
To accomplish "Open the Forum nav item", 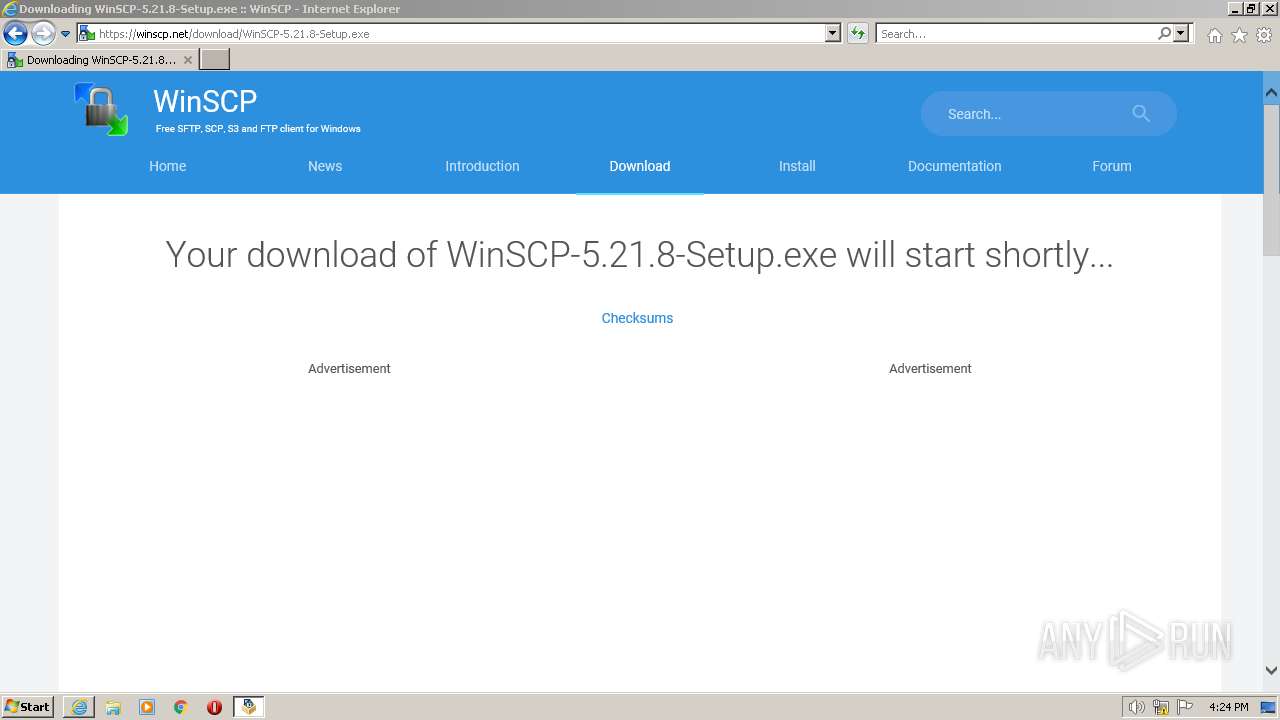I will [x=1112, y=166].
